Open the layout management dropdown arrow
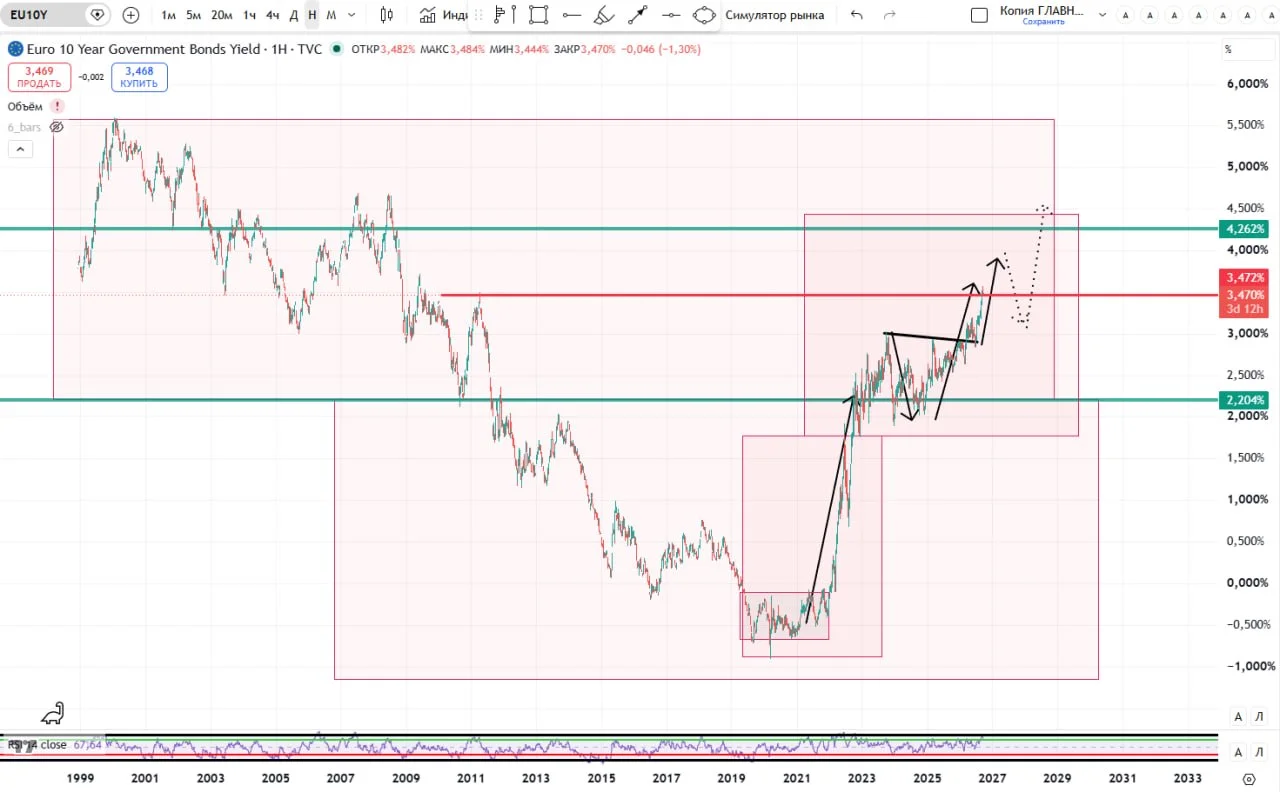Screen dimensions: 1280x792 click(x=1102, y=15)
